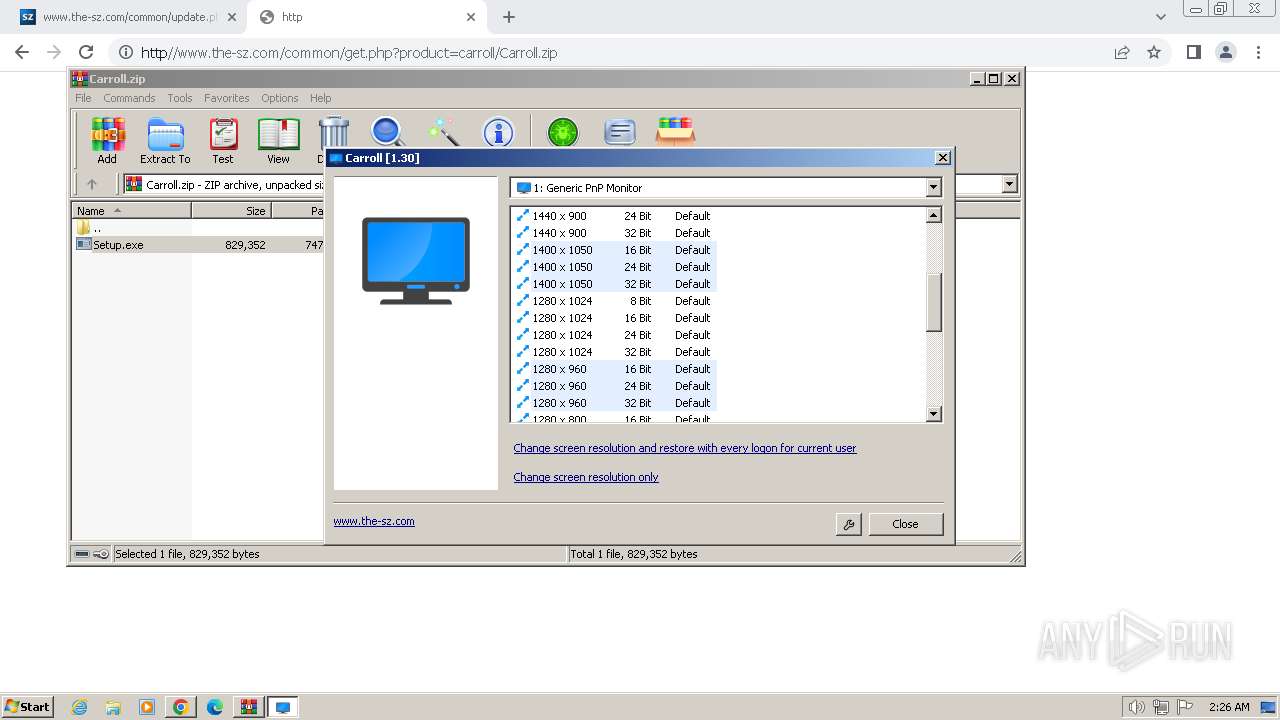
Task: Select 1400 x 1050 32 Bit resolution
Action: pyautogui.click(x=614, y=284)
